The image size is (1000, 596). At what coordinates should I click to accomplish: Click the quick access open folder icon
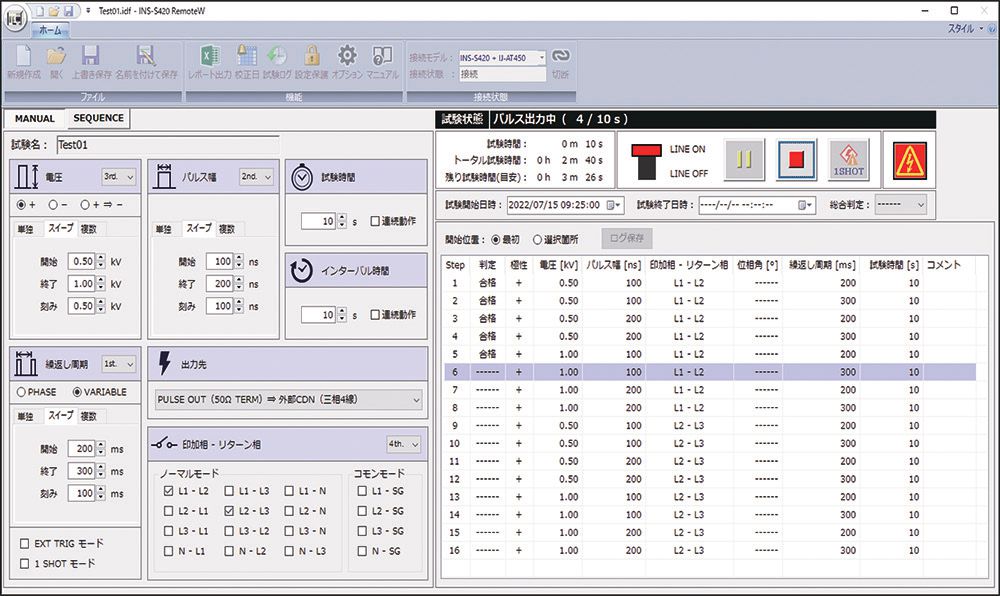(54, 11)
